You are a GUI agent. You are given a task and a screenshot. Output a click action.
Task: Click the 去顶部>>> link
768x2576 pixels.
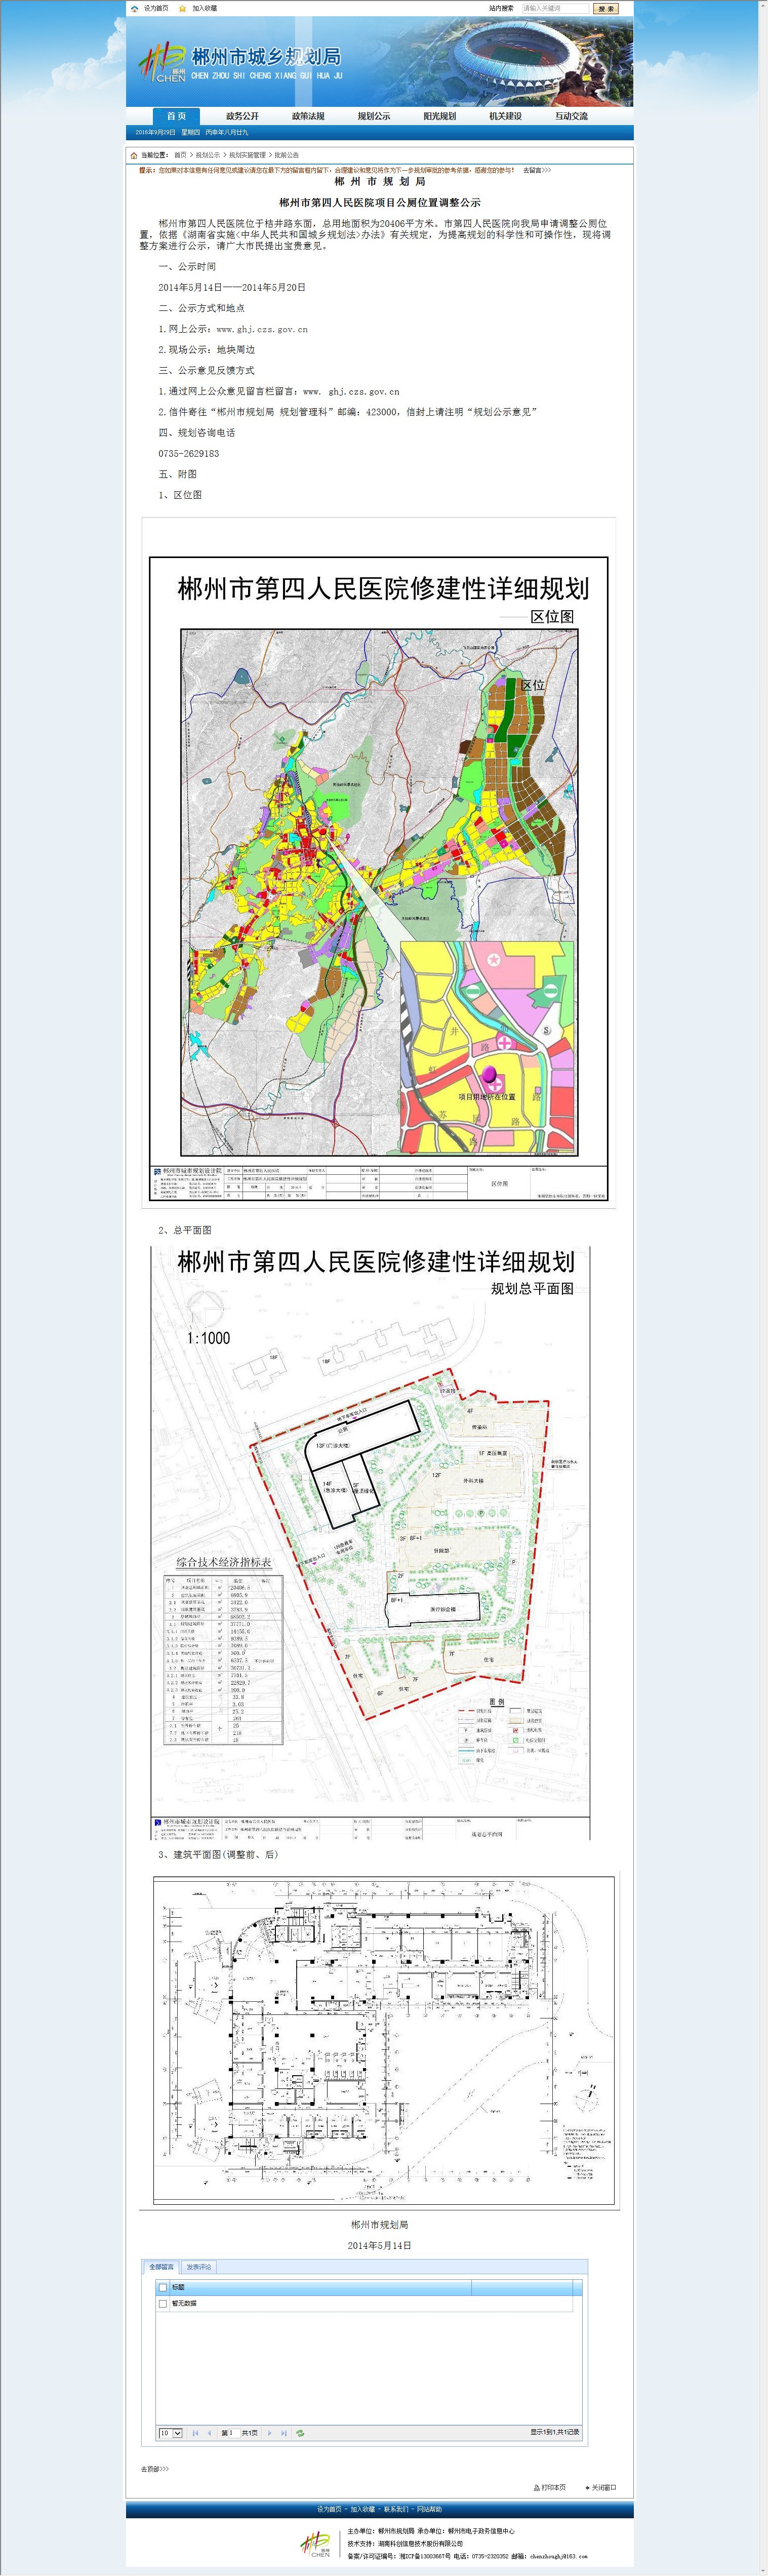[155, 2469]
